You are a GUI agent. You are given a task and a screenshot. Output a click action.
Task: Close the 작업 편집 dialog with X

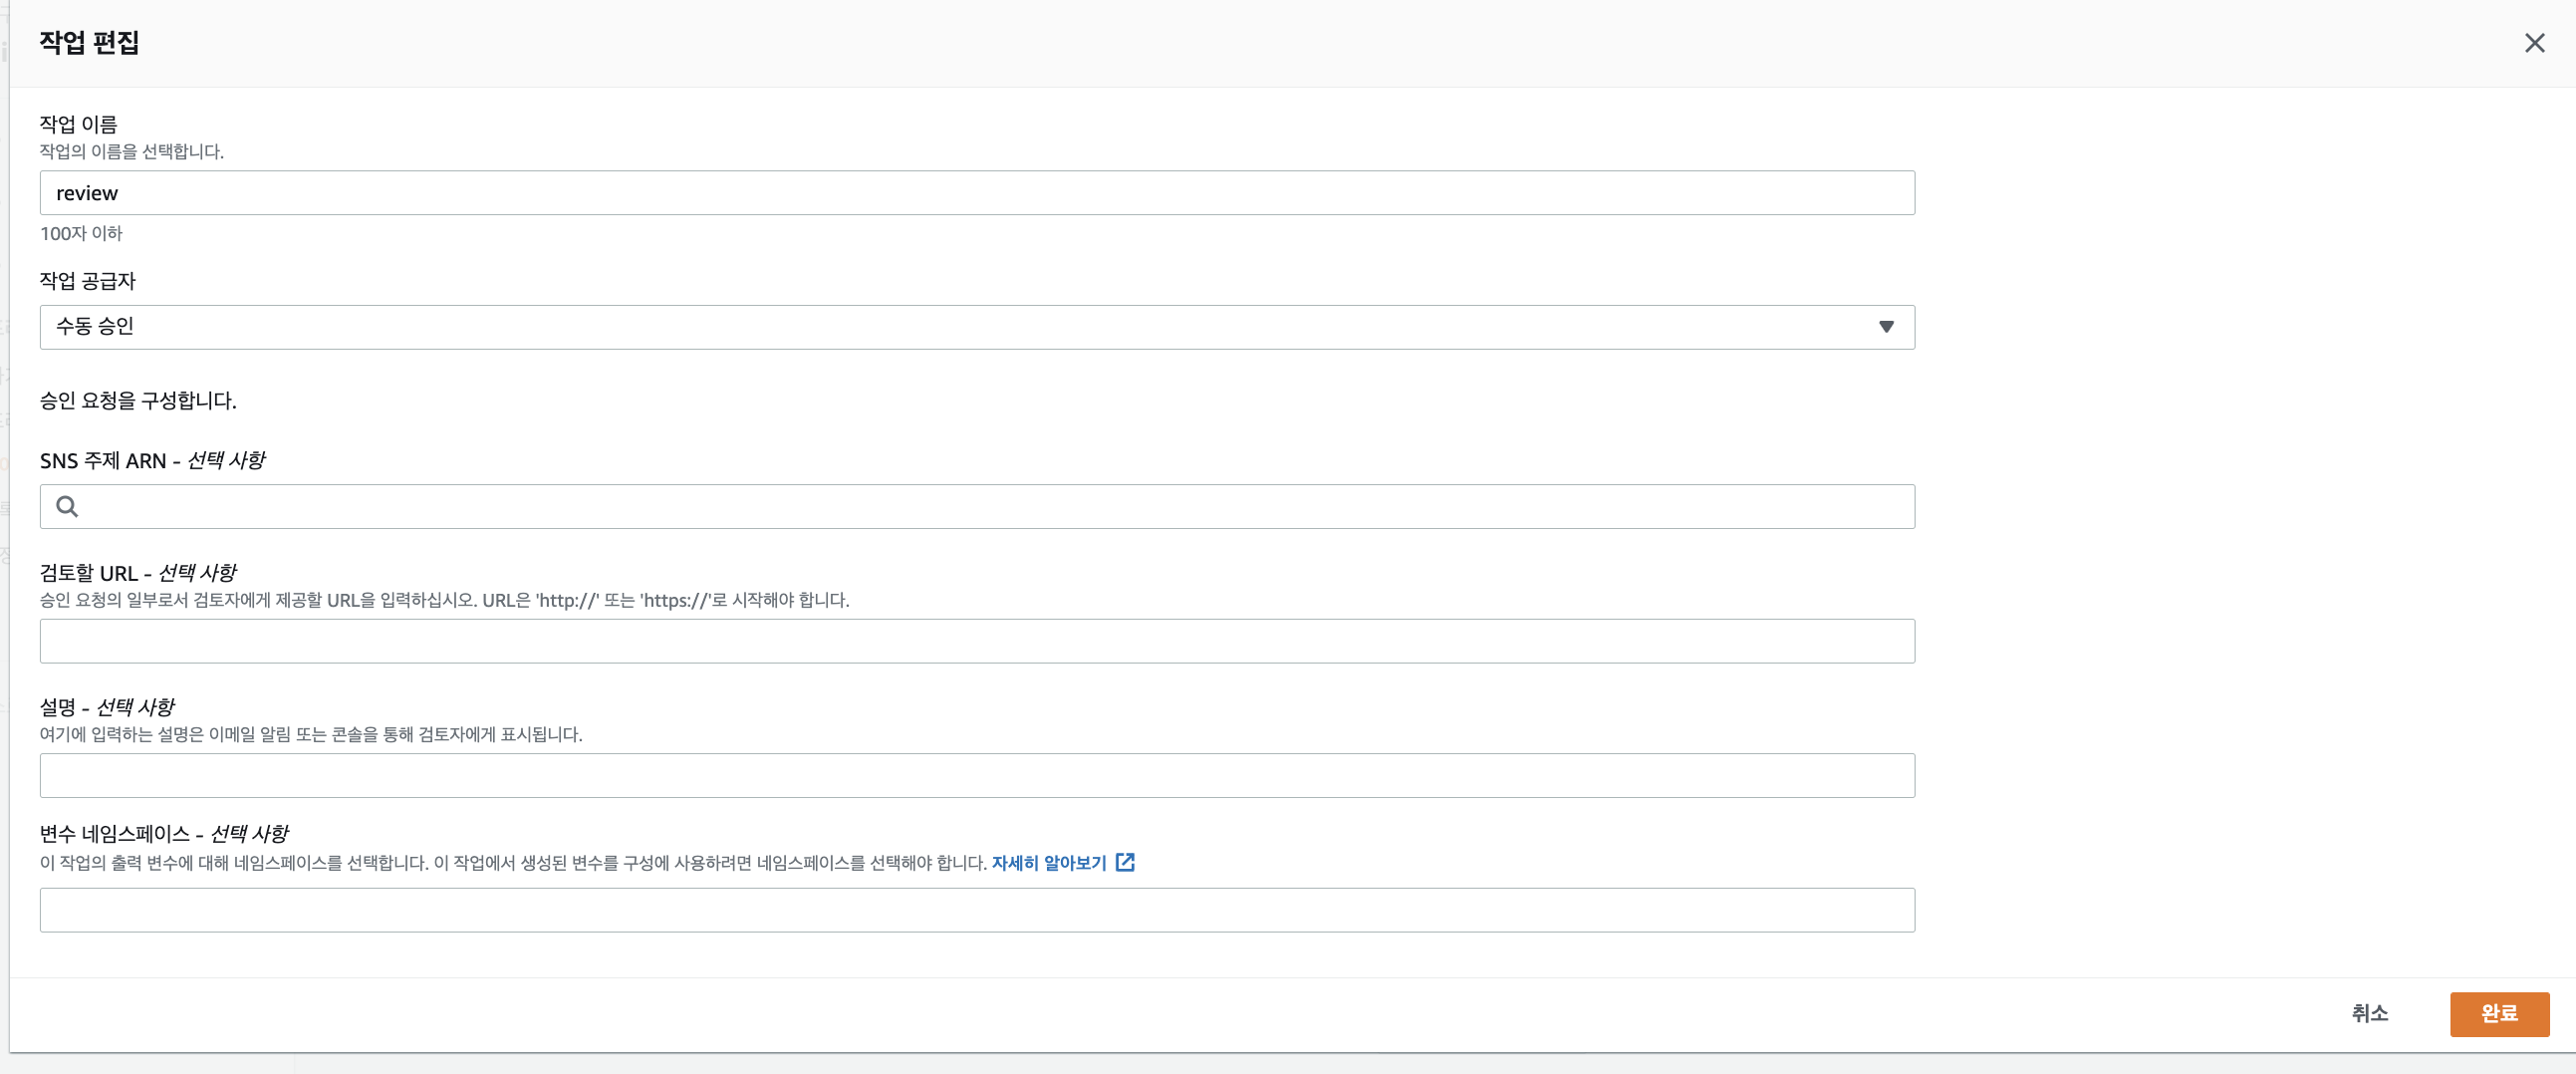(2534, 43)
